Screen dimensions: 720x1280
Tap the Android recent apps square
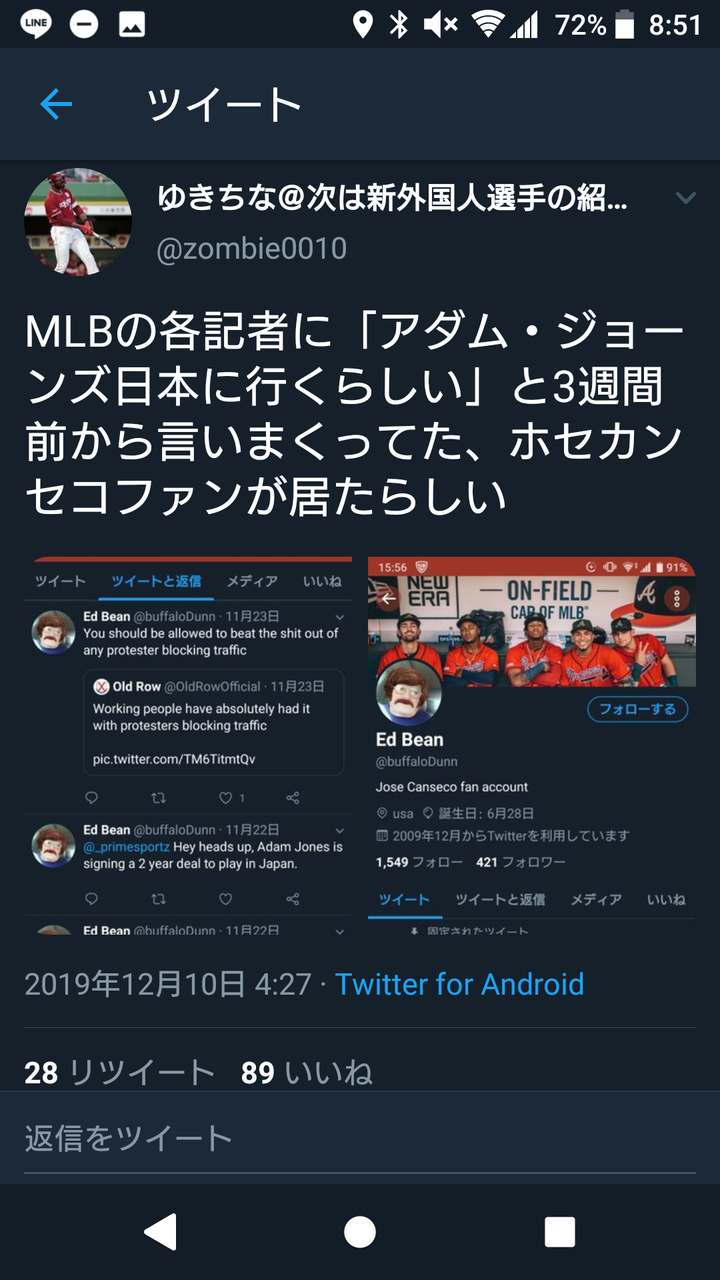click(559, 1232)
